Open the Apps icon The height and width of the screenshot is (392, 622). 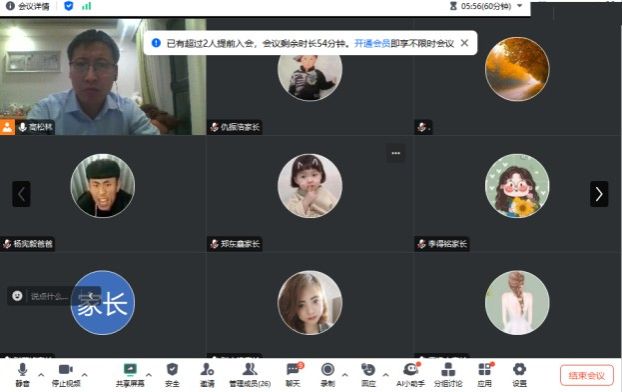pyautogui.click(x=485, y=375)
